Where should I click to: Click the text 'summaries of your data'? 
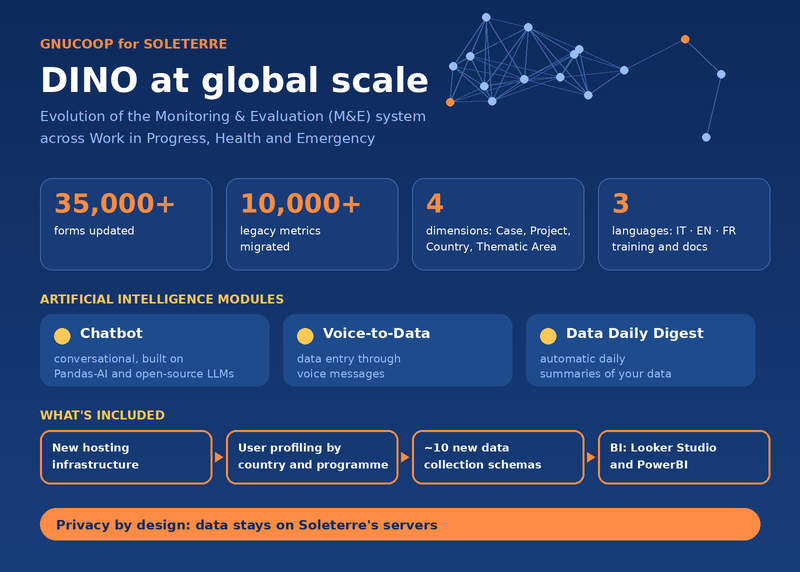(606, 374)
